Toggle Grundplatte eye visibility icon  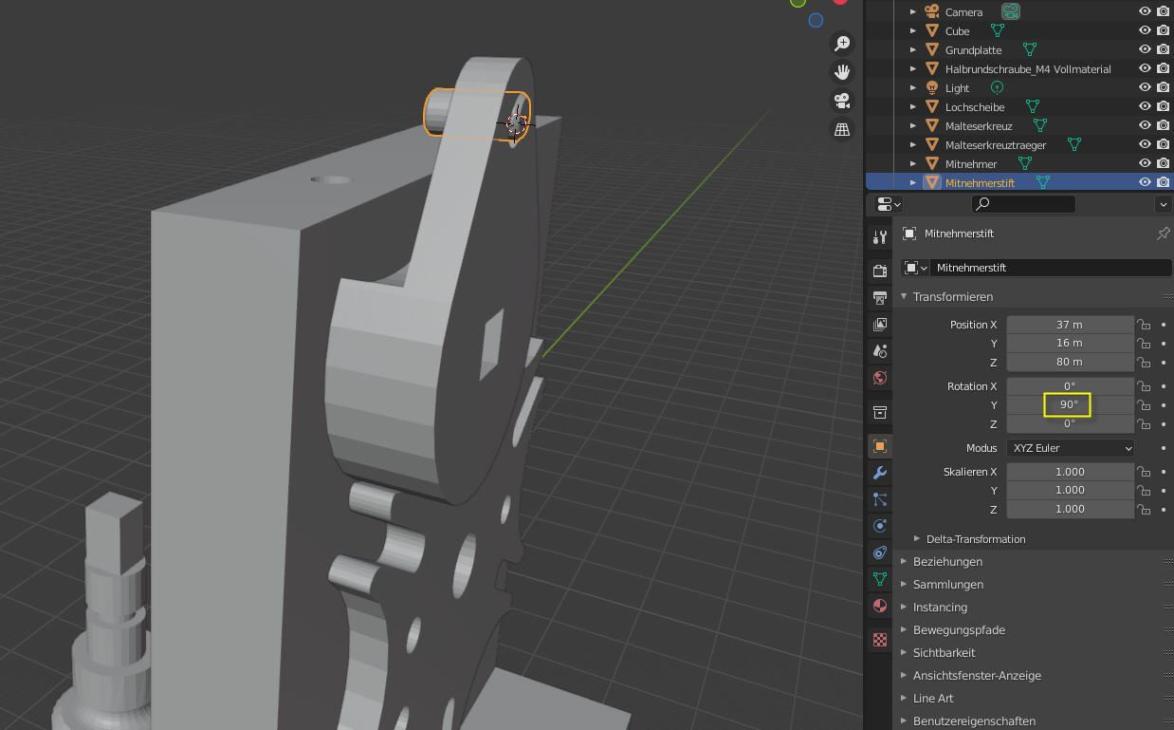pyautogui.click(x=1144, y=49)
